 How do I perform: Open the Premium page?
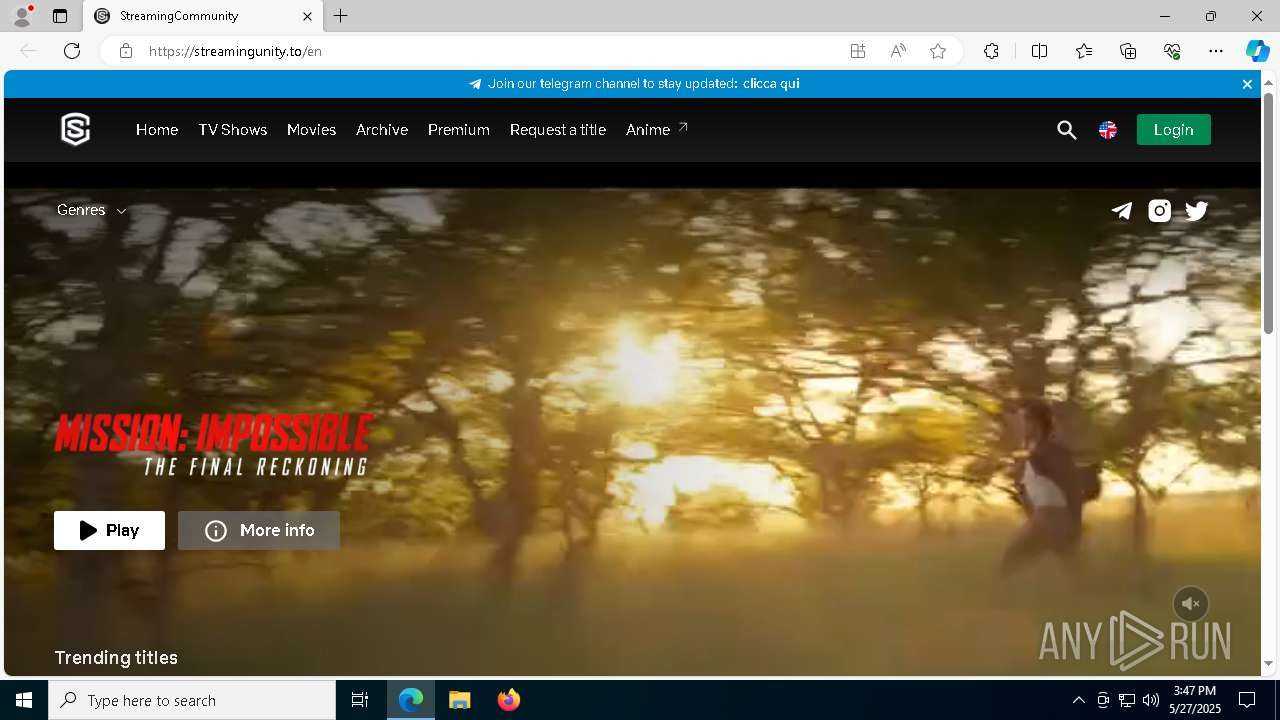click(459, 130)
